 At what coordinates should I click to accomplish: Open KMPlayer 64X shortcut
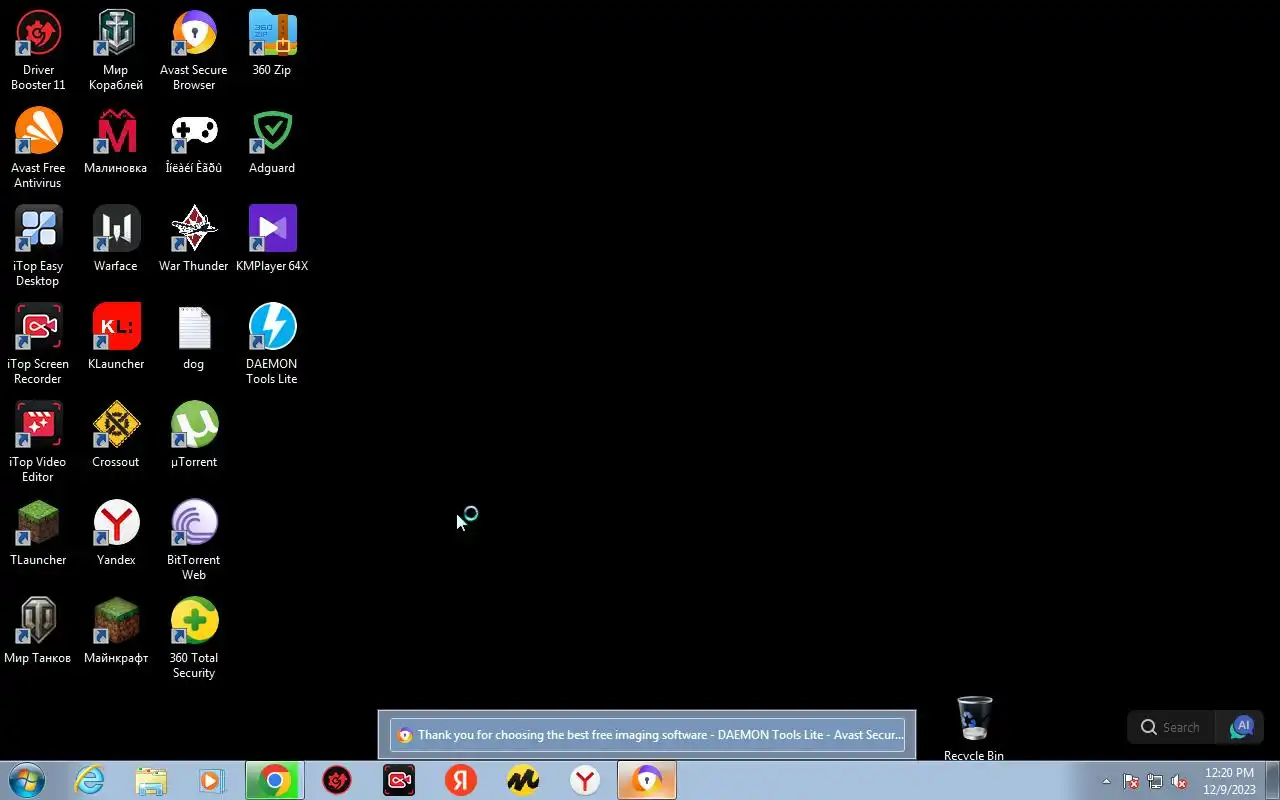[272, 239]
